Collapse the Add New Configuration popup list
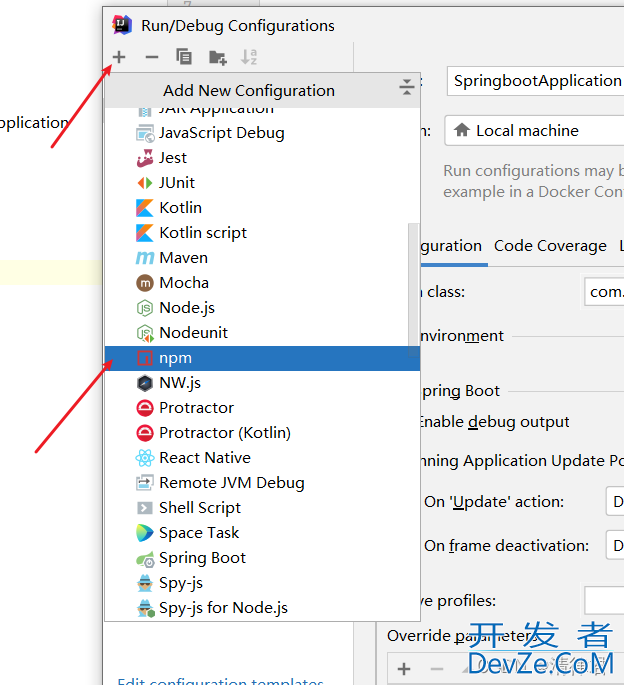The height and width of the screenshot is (685, 624). point(406,87)
